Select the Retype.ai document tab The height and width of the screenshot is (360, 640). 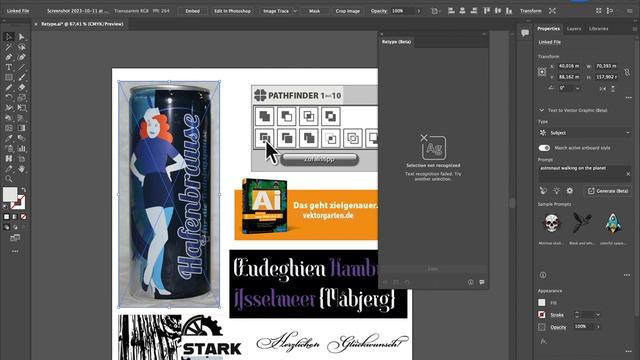pyautogui.click(x=82, y=24)
